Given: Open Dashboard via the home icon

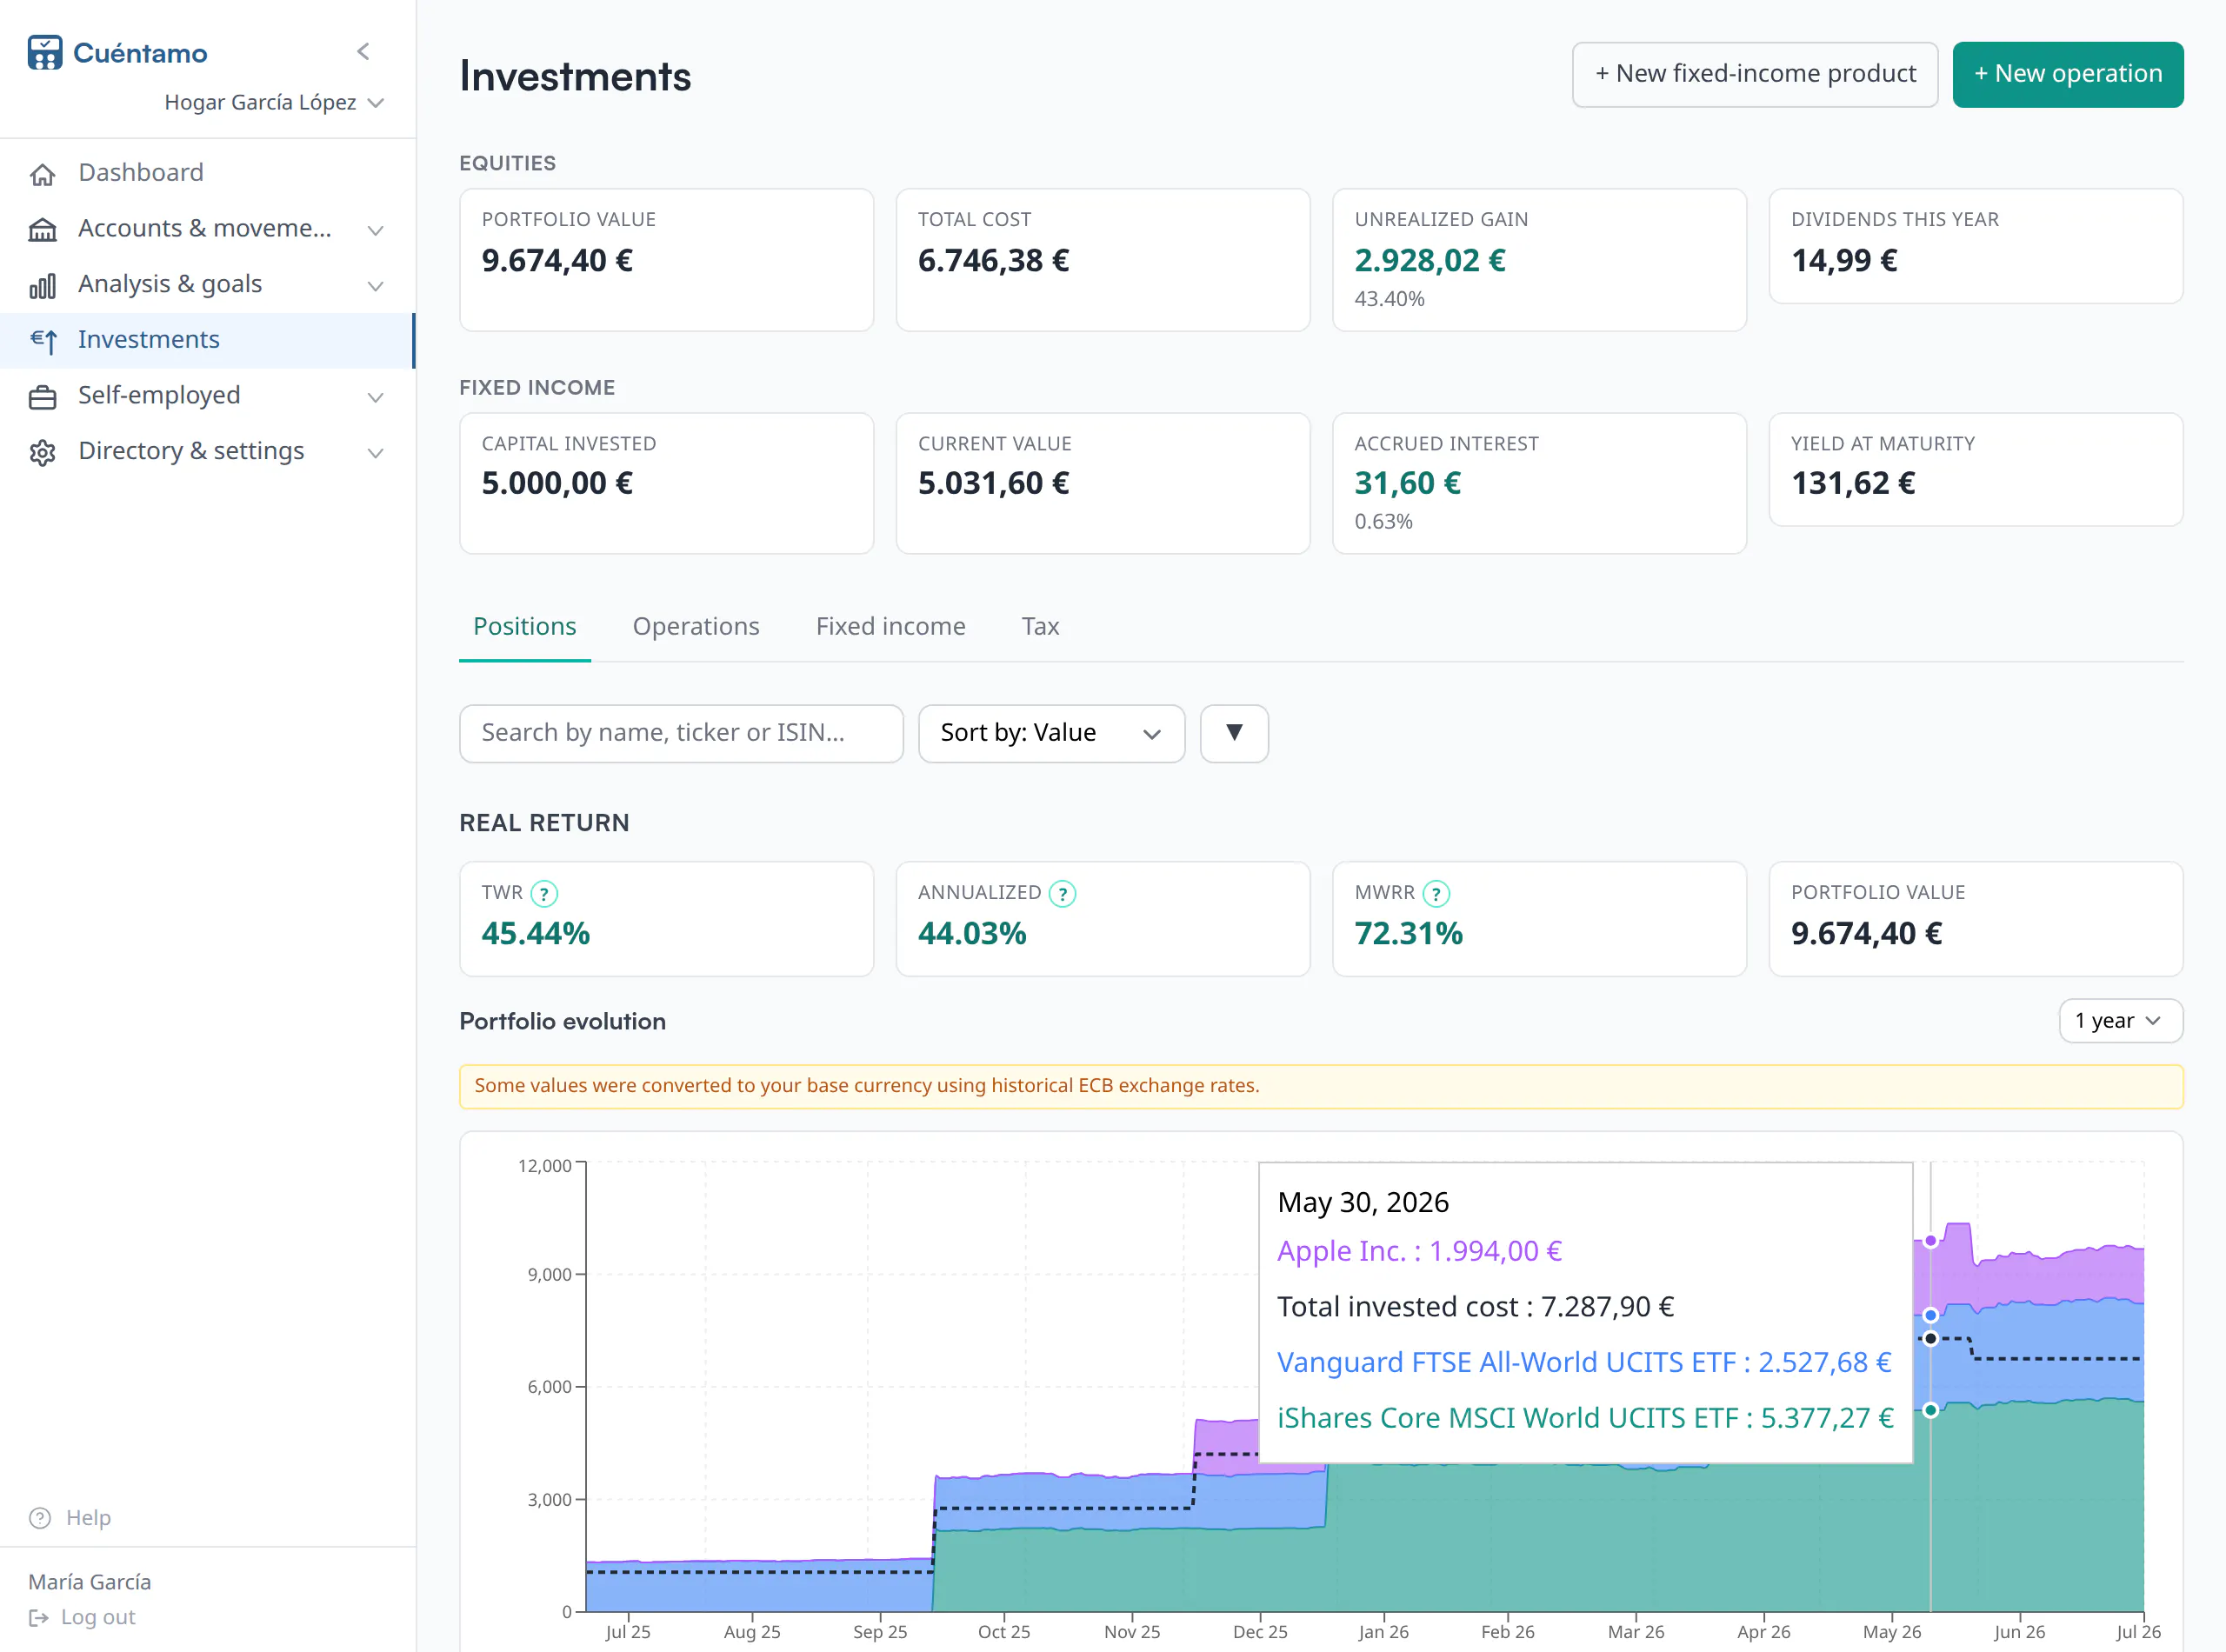Looking at the screenshot, I should coord(42,174).
